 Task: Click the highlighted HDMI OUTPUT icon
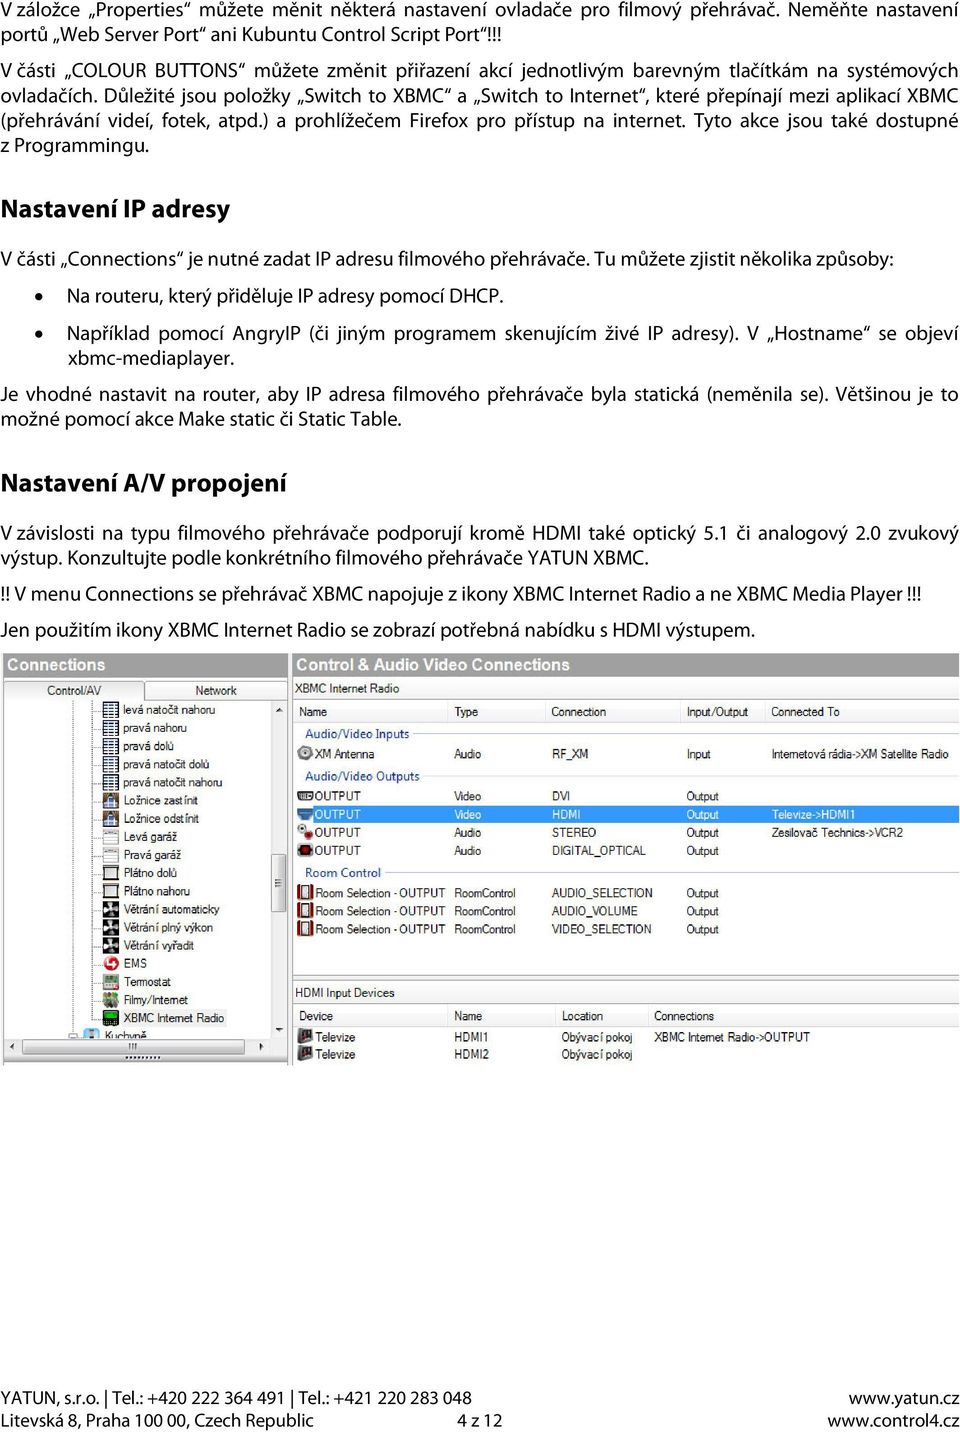(305, 814)
